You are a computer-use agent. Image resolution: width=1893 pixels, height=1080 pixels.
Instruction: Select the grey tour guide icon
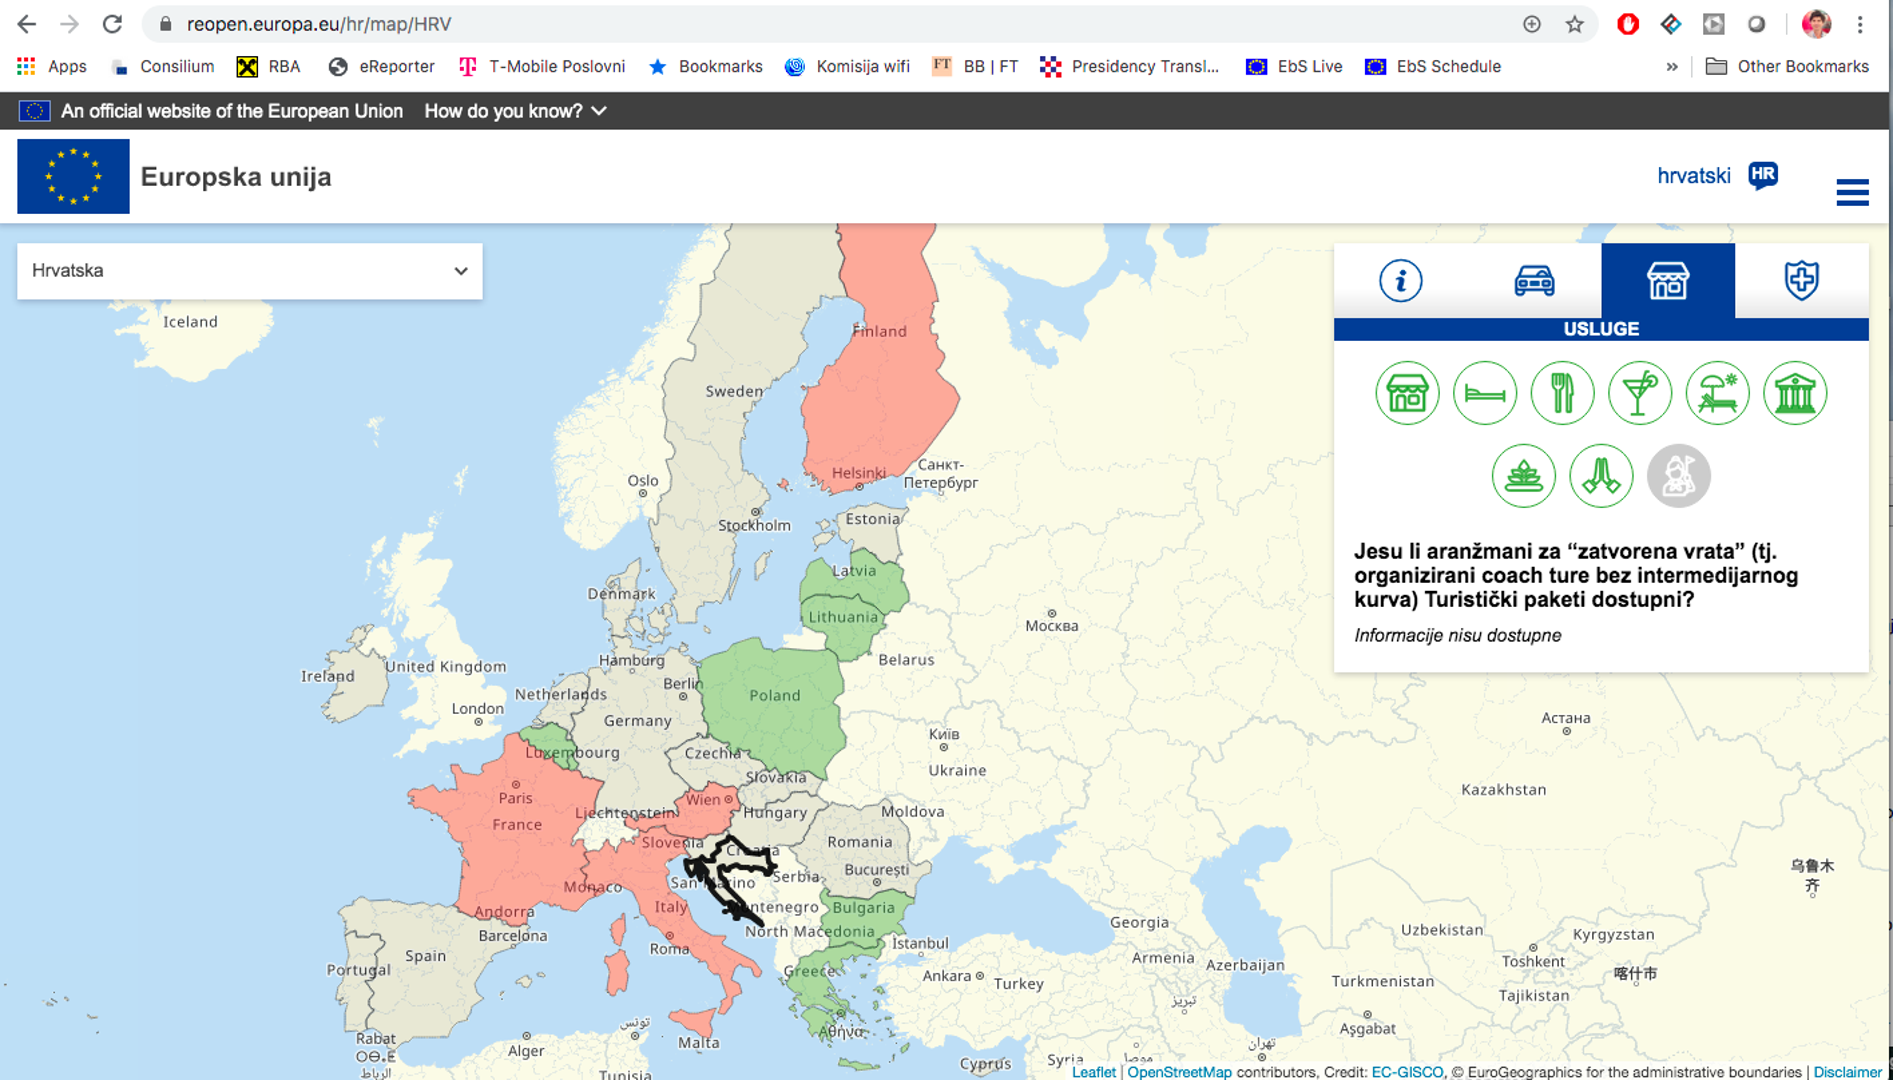pos(1678,476)
